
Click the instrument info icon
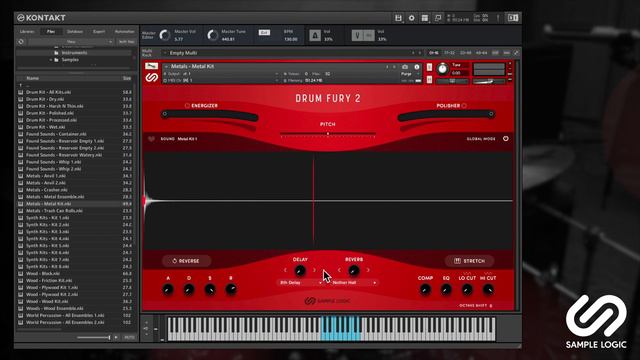click(x=417, y=67)
